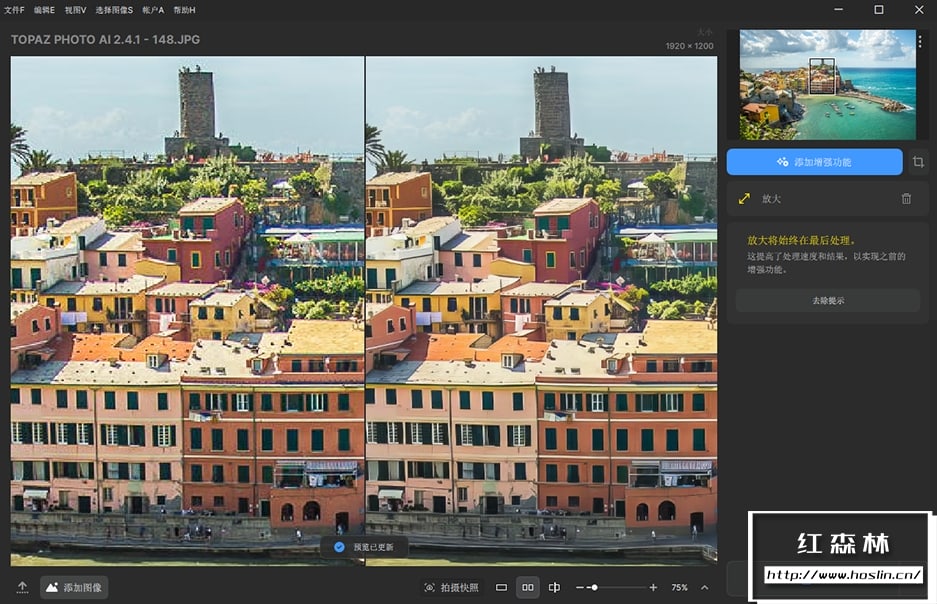Screen dimensions: 937x604
Task: Click the zoom out minus icon
Action: tap(580, 587)
